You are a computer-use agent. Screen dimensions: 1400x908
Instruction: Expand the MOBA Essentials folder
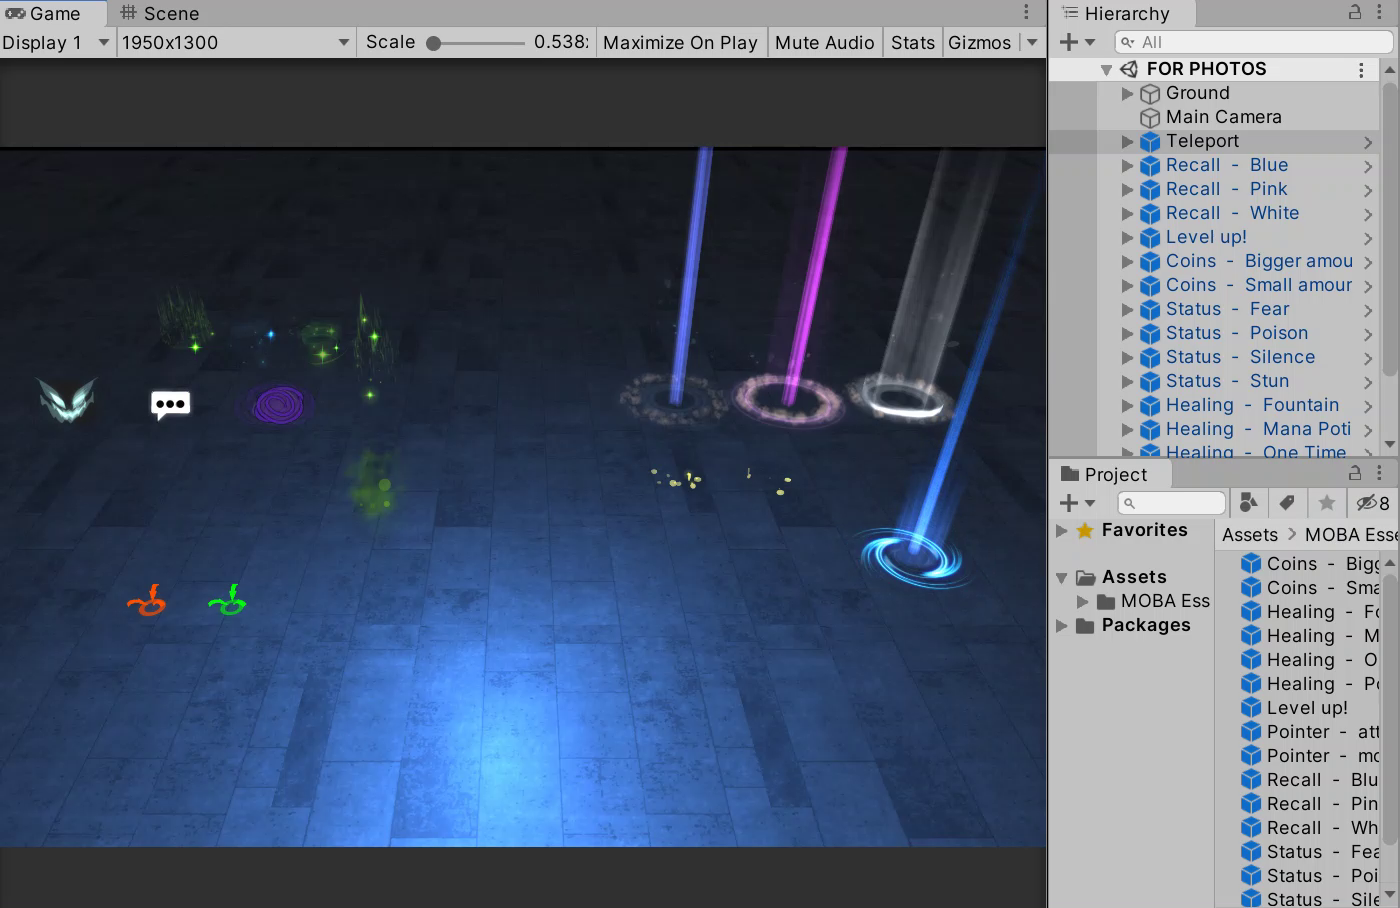click(1082, 602)
